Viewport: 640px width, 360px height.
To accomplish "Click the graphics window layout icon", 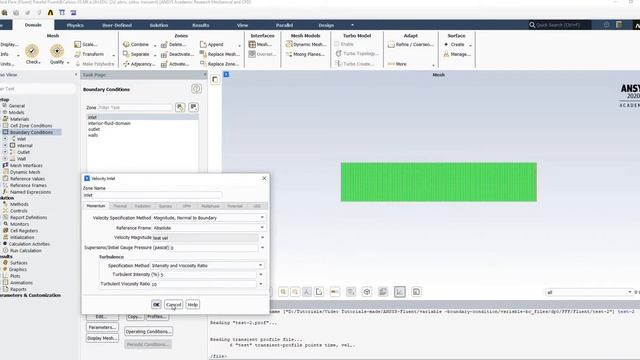I will pyautogui.click(x=215, y=79).
